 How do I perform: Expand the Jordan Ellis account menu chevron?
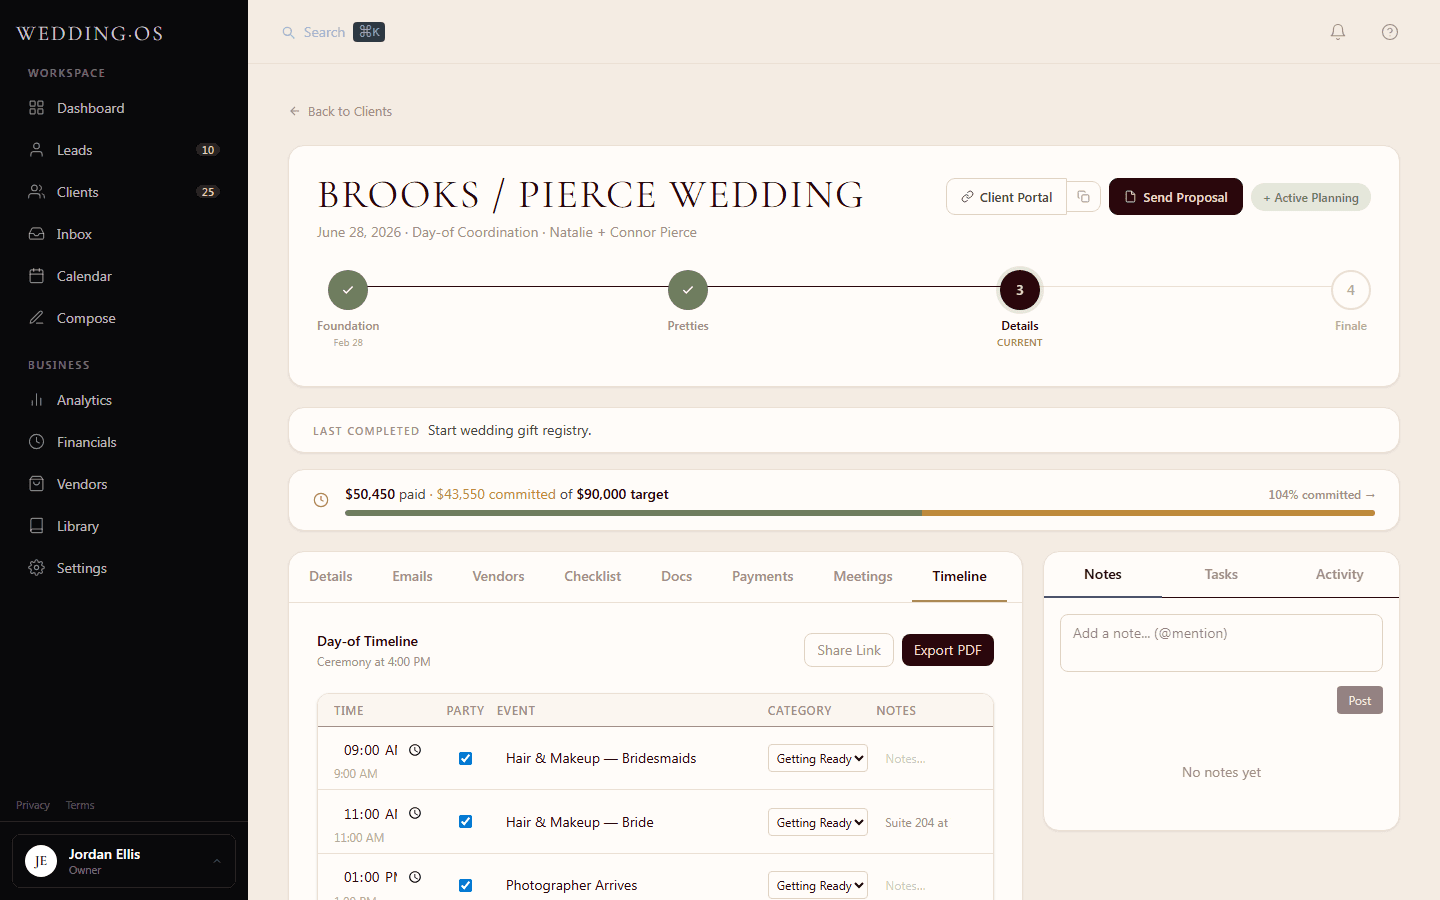[217, 861]
